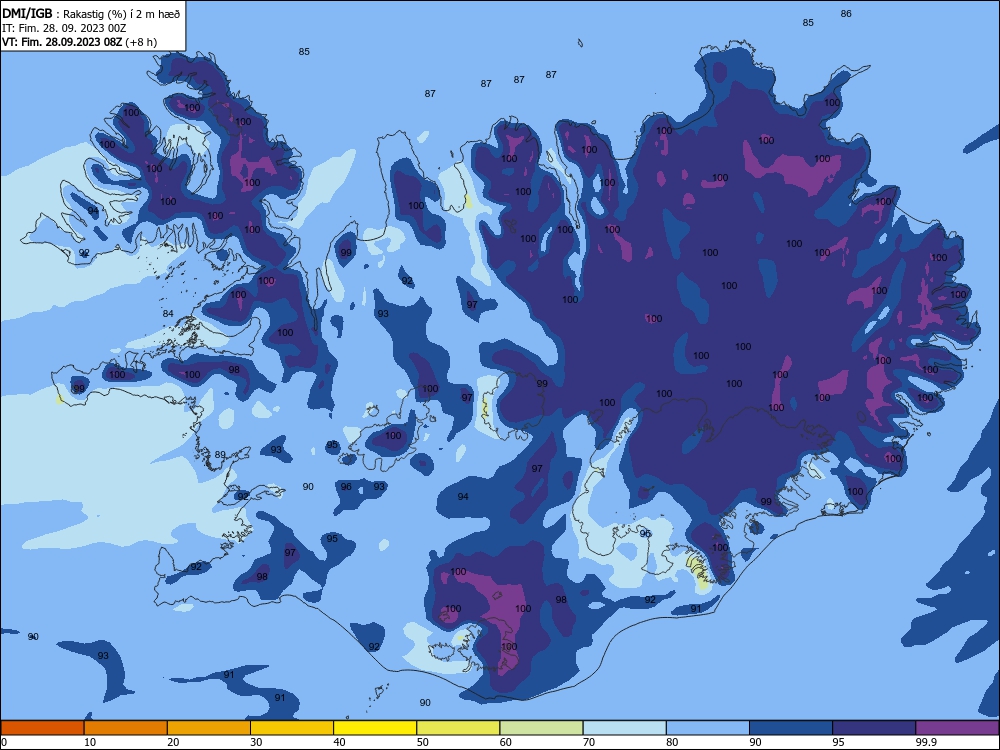Click the legend tick label '10'
The height and width of the screenshot is (750, 1000).
[90, 742]
